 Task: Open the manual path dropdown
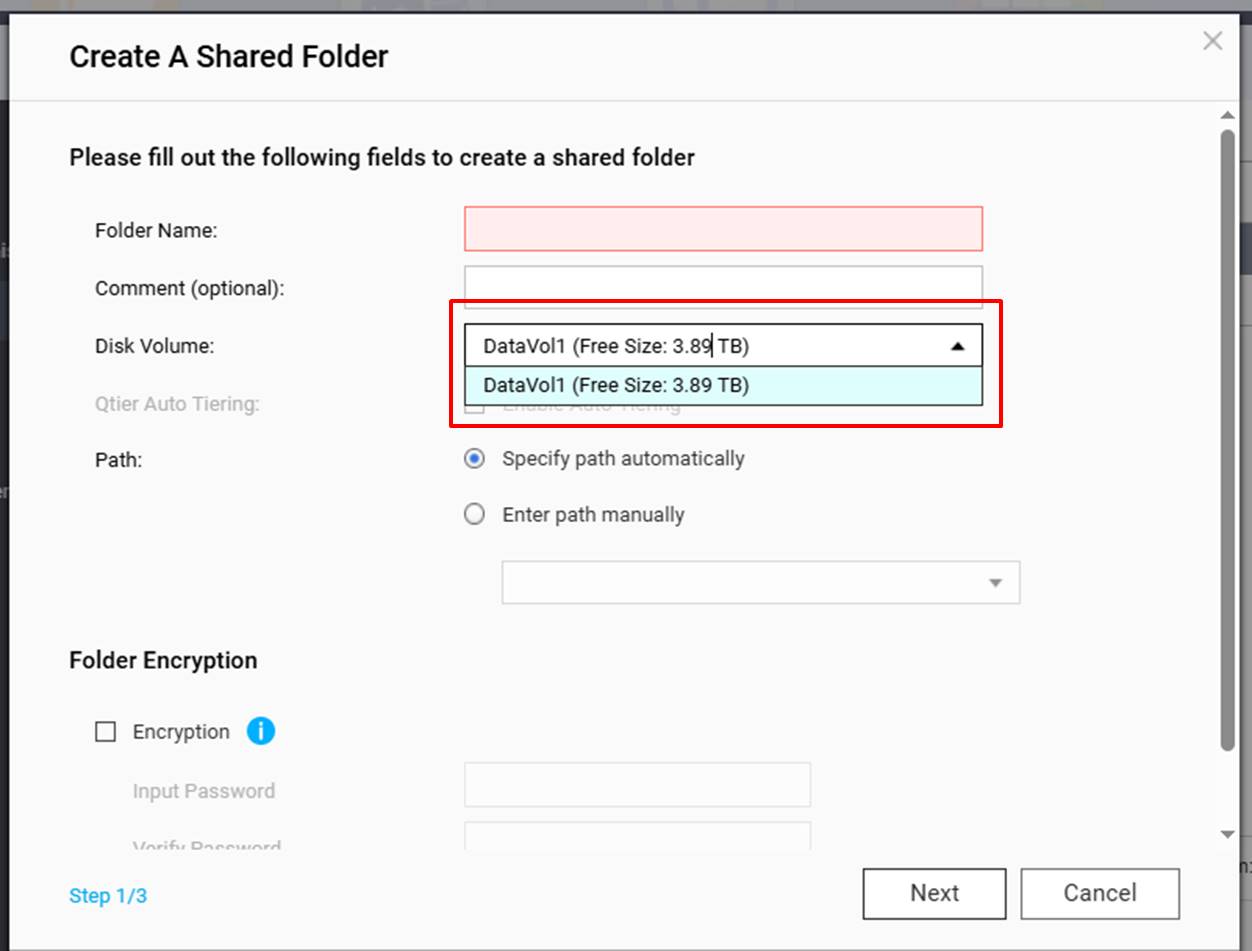(x=994, y=583)
